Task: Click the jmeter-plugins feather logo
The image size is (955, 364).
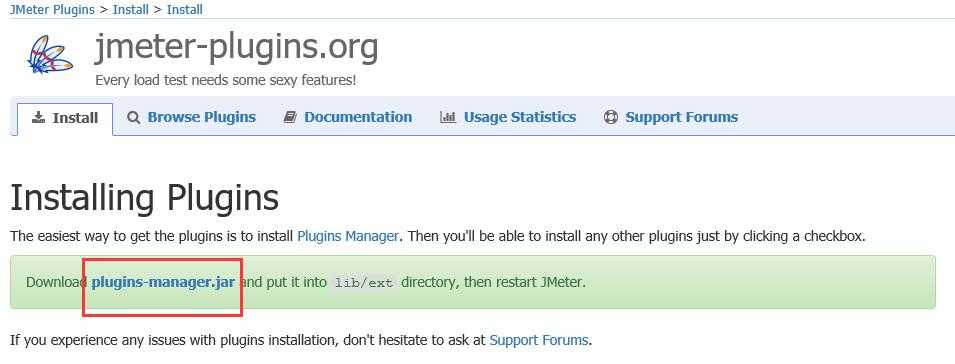Action: click(x=51, y=54)
